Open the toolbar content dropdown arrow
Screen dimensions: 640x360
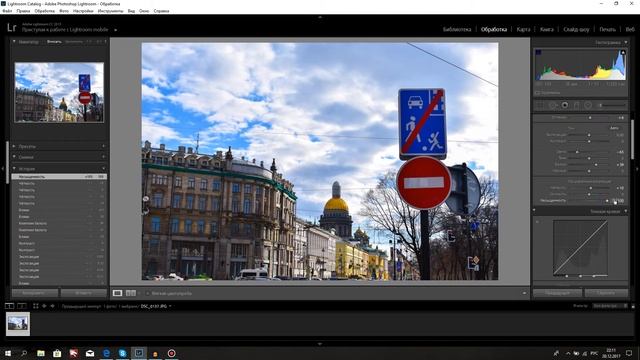tap(524, 293)
